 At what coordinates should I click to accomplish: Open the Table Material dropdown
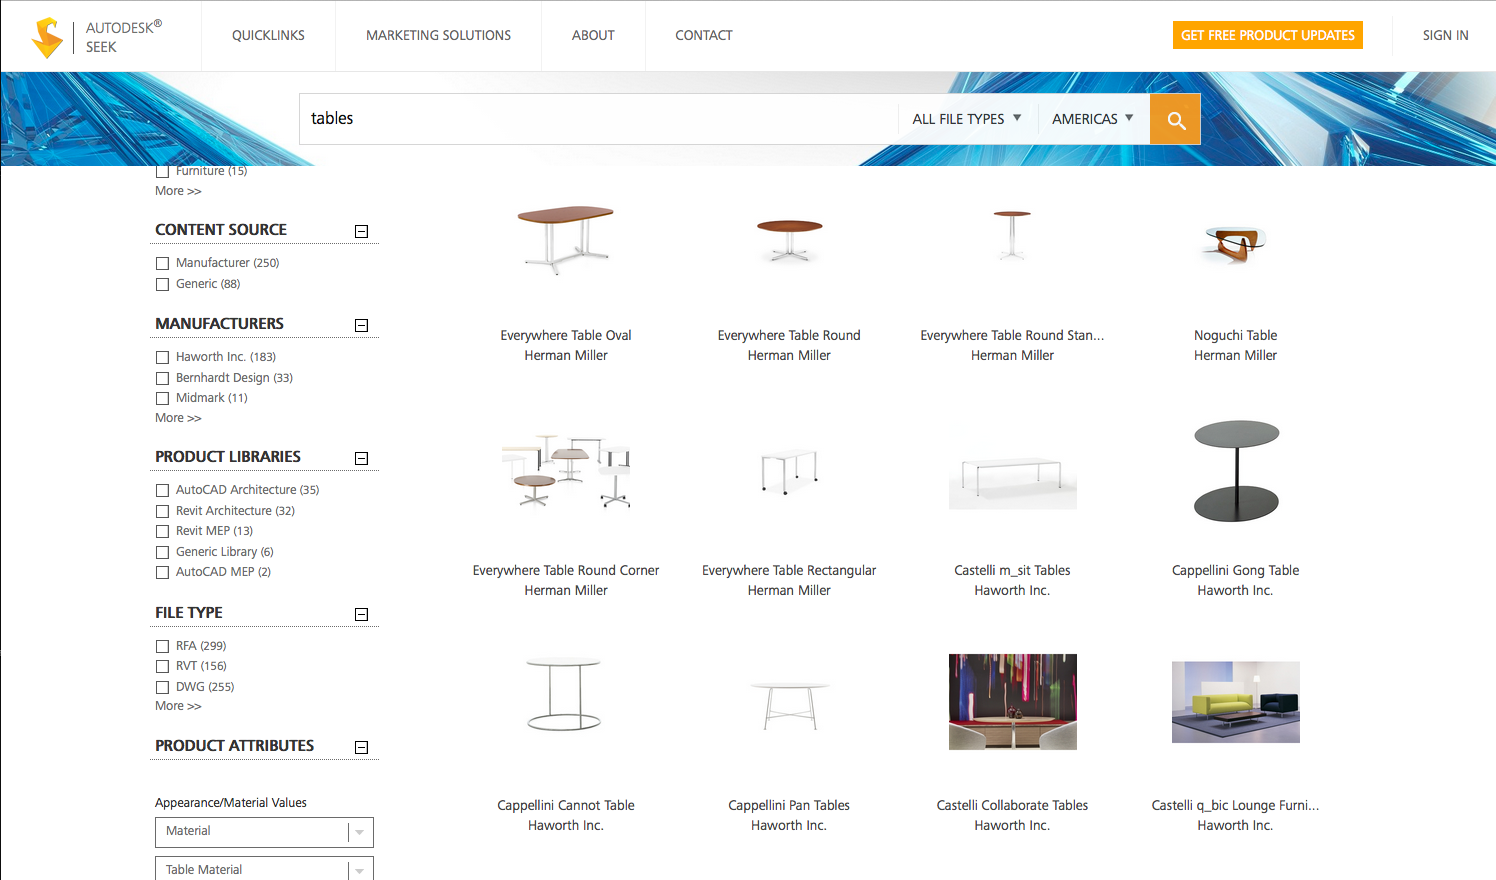click(x=264, y=868)
